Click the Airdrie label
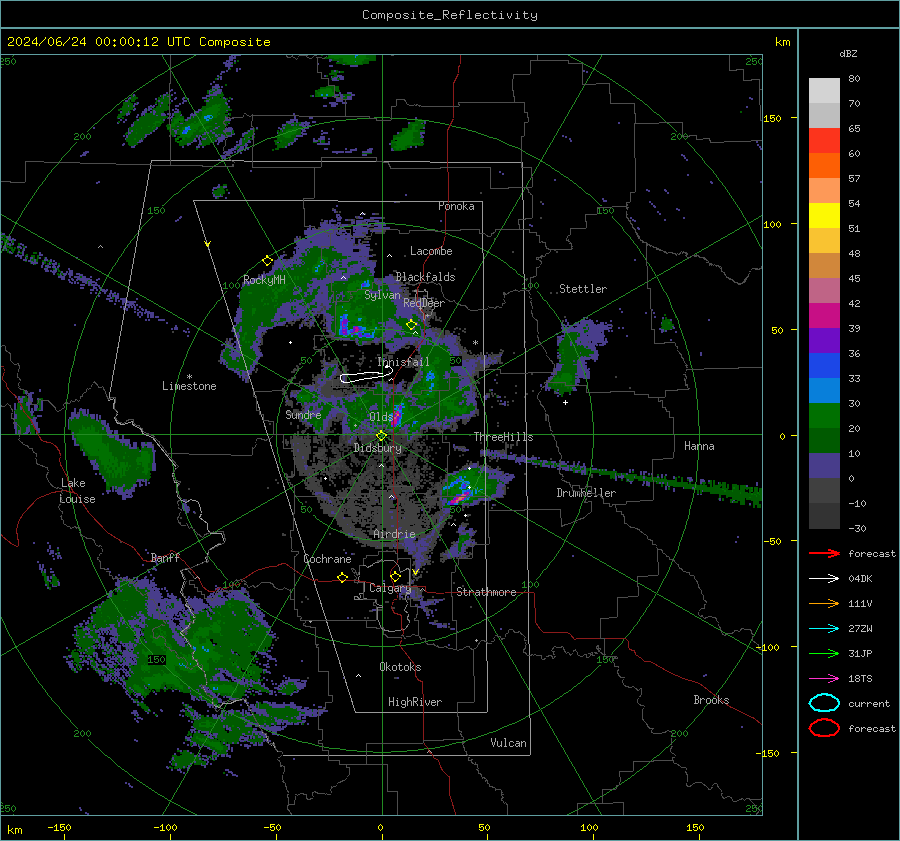Image resolution: width=900 pixels, height=841 pixels. [x=394, y=534]
